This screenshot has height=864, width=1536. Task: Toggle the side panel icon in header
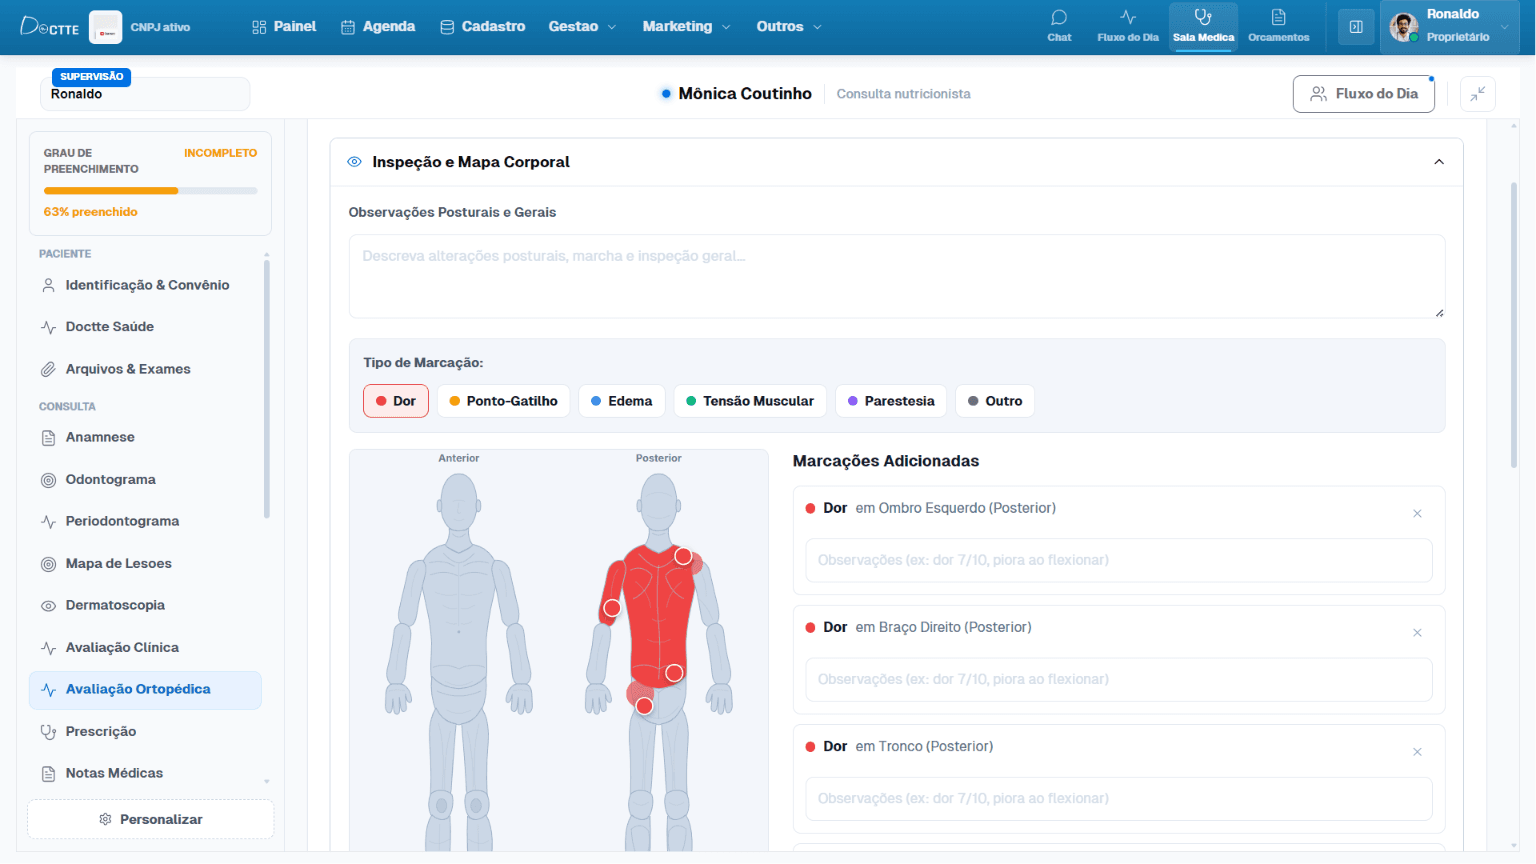click(1356, 27)
